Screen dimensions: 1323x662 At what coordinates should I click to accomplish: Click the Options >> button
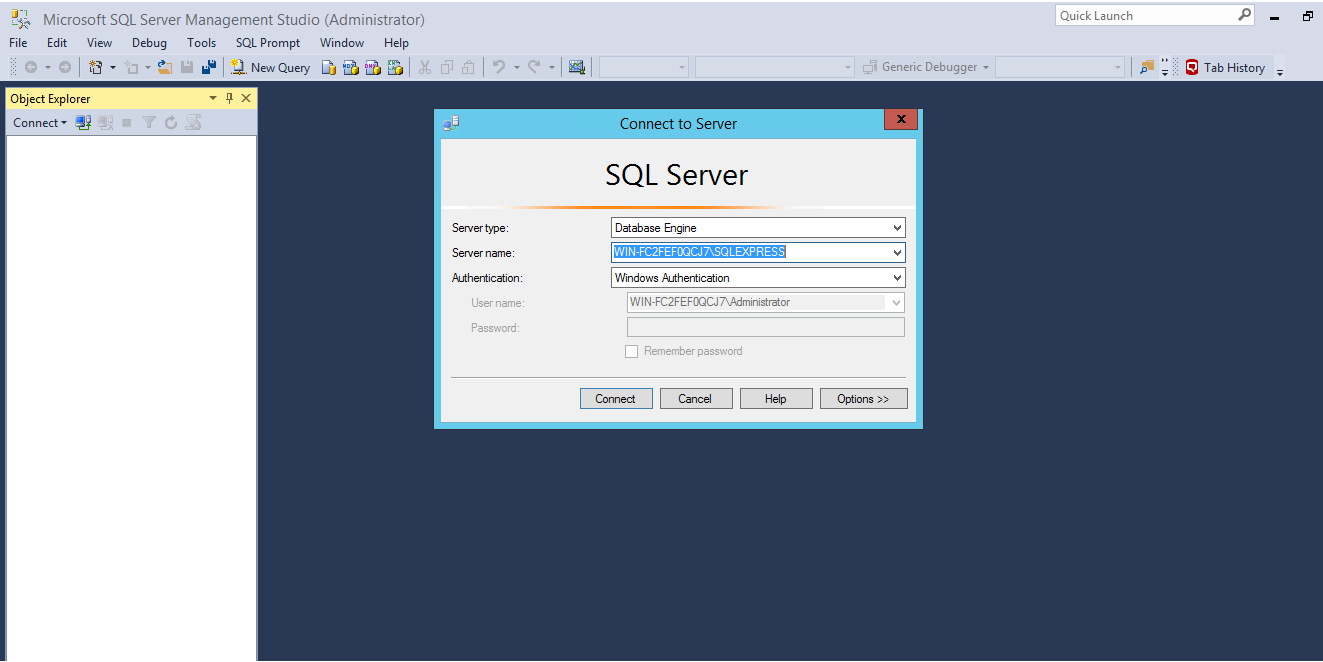pos(863,399)
